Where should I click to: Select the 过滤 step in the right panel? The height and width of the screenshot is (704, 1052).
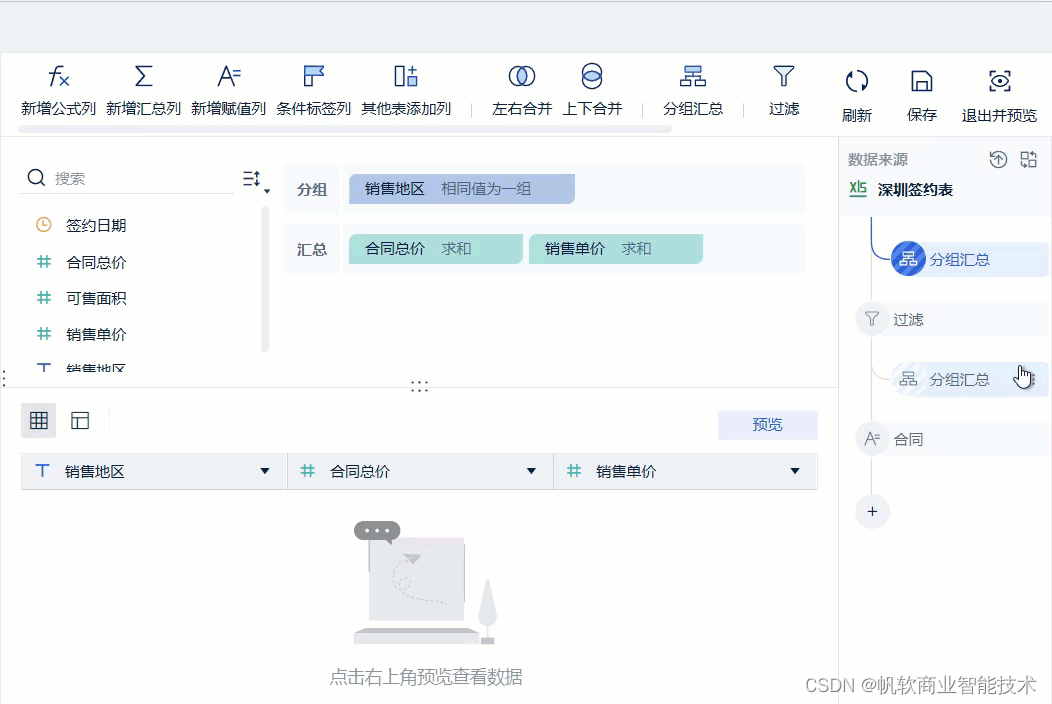tap(908, 319)
